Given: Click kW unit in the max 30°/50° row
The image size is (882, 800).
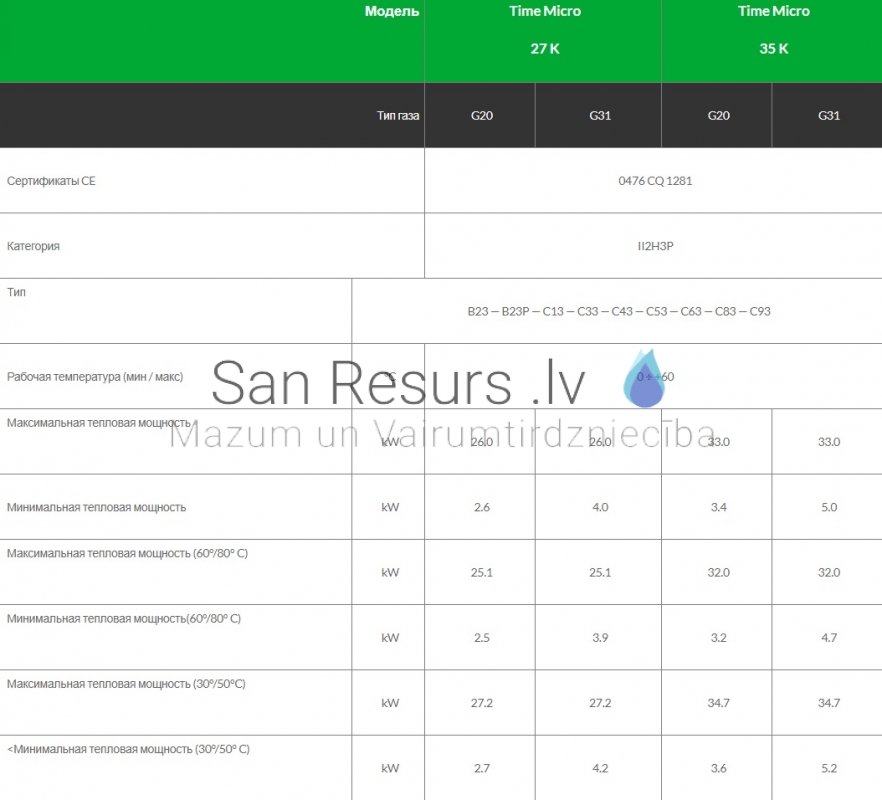Looking at the screenshot, I should coord(390,703).
